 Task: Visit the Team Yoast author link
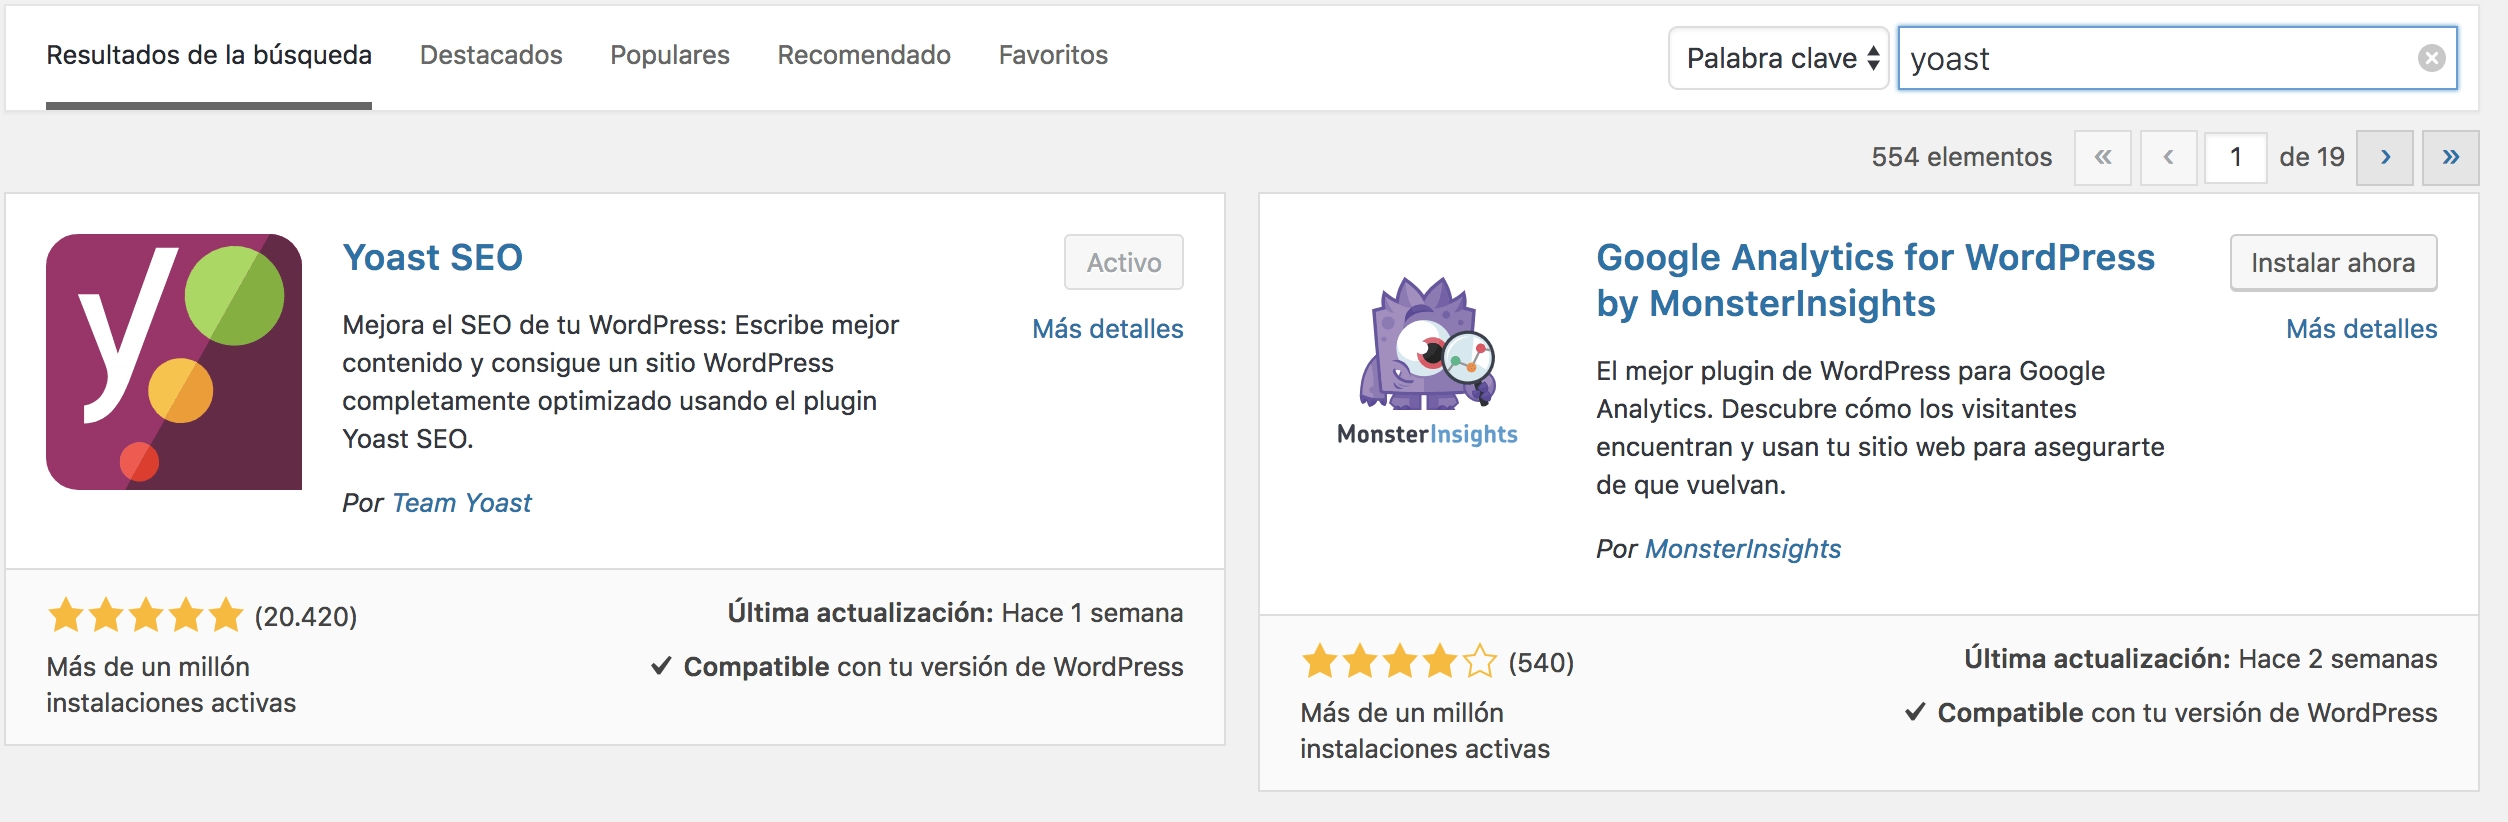[x=462, y=503]
